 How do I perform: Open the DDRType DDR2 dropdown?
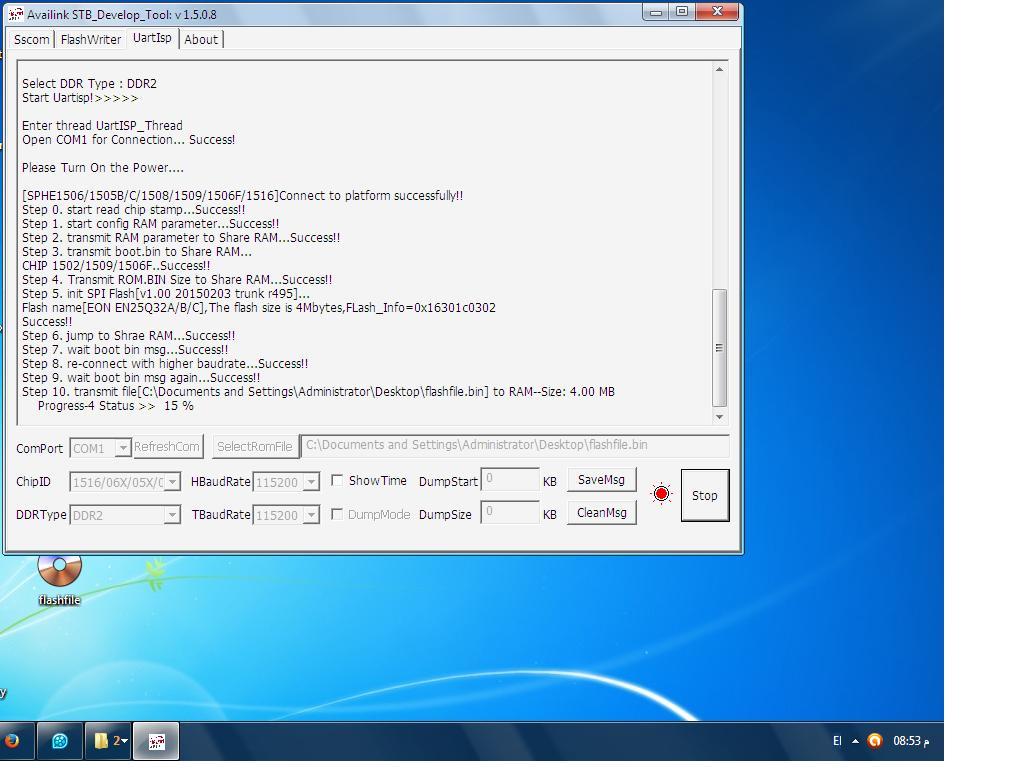click(172, 515)
